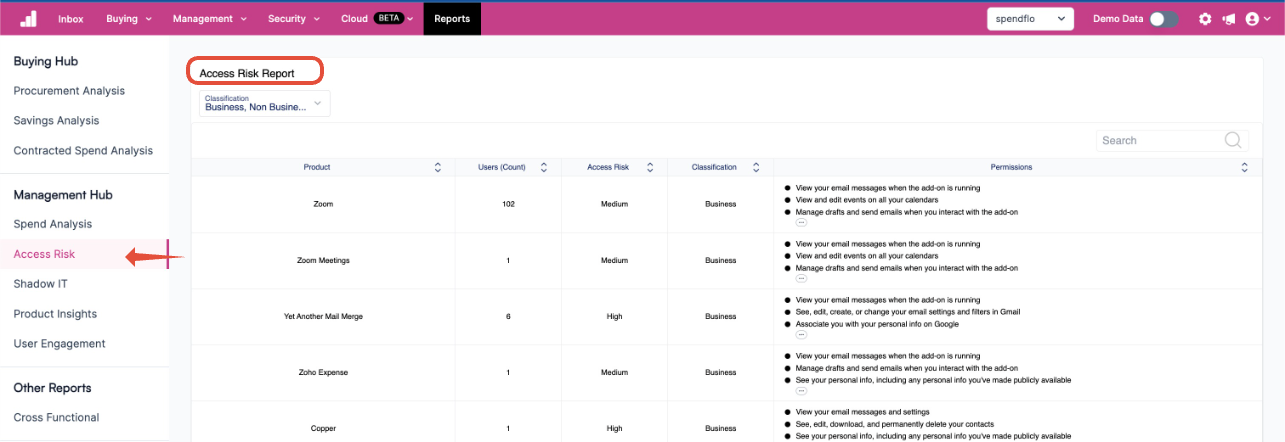This screenshot has height=442, width=1285.
Task: Expand the Cloud BETA menu
Action: 377,19
